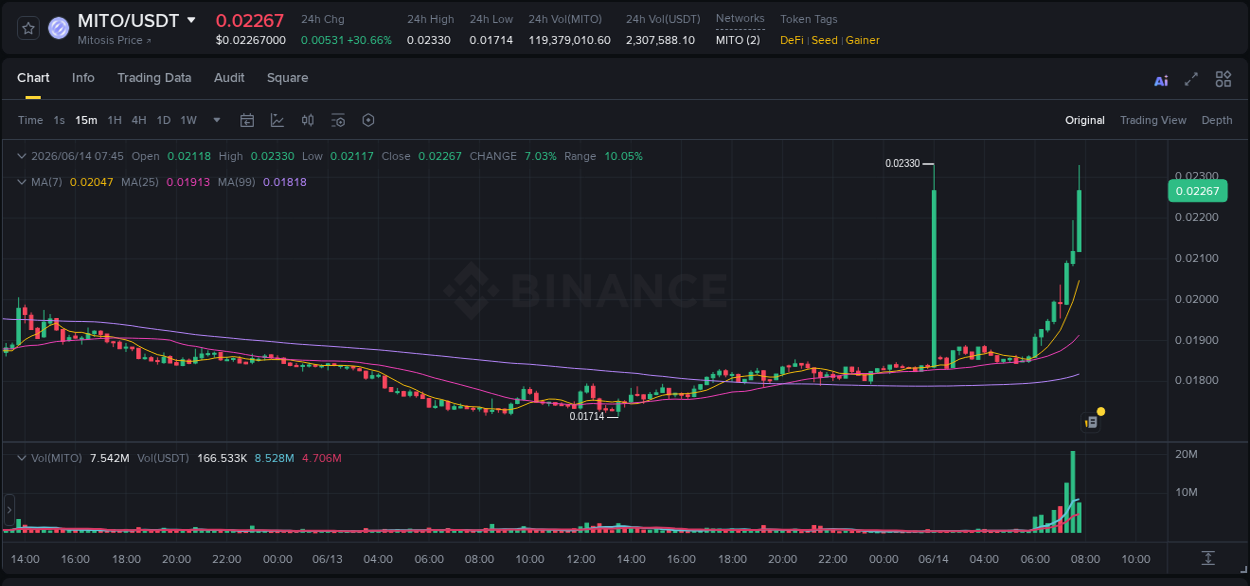Click the 24h Vol(USDT) value 2,307,588.10
Image resolution: width=1250 pixels, height=586 pixels.
[x=660, y=40]
